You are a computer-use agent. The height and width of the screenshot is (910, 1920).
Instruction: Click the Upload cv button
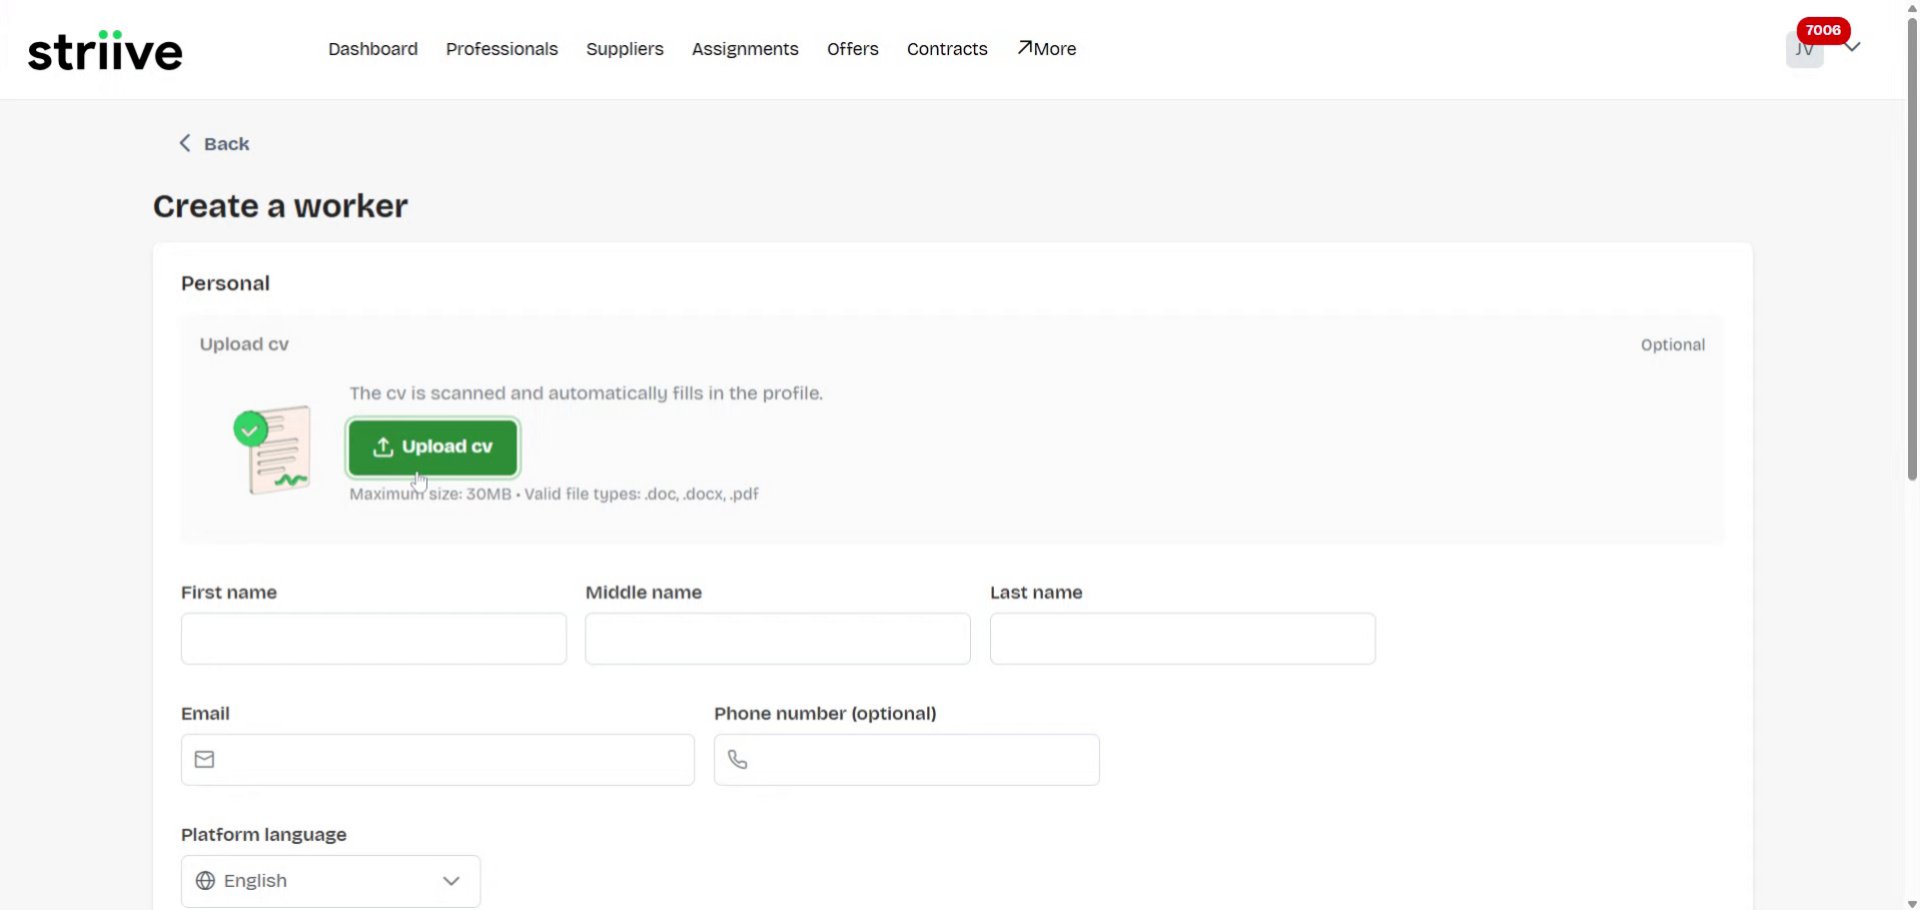(433, 447)
